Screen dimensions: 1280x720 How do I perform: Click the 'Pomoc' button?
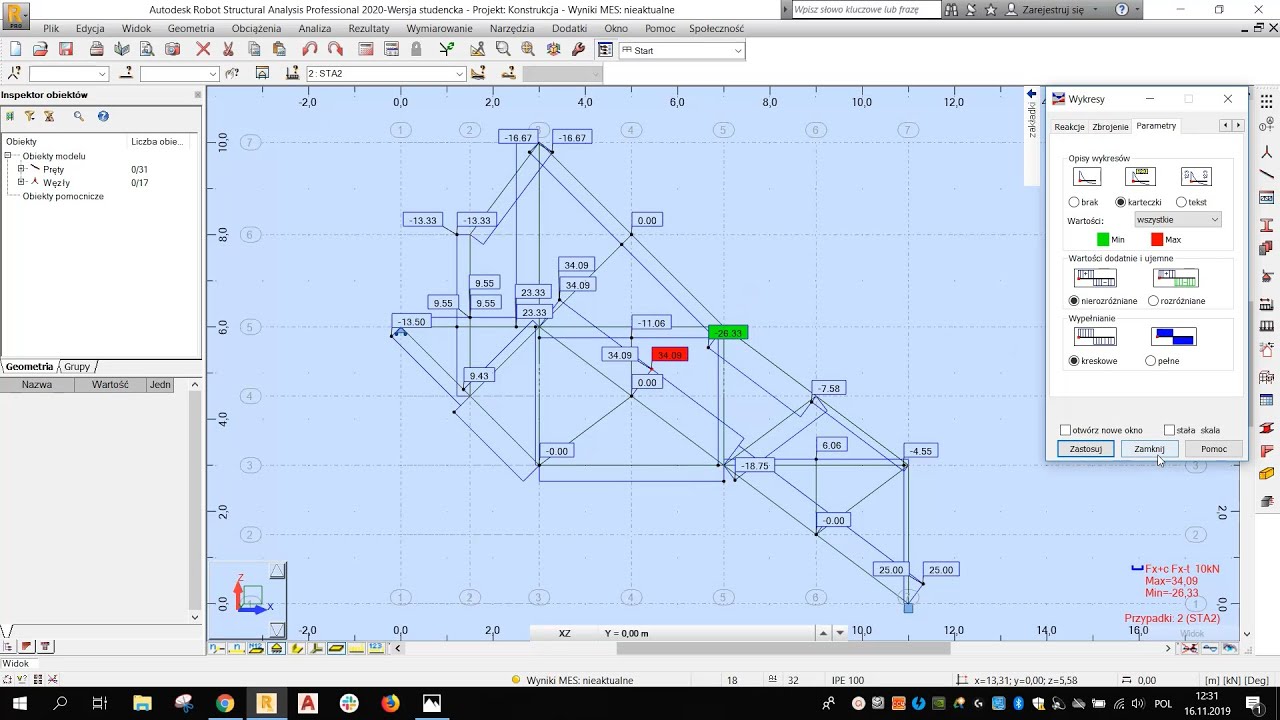(1214, 449)
